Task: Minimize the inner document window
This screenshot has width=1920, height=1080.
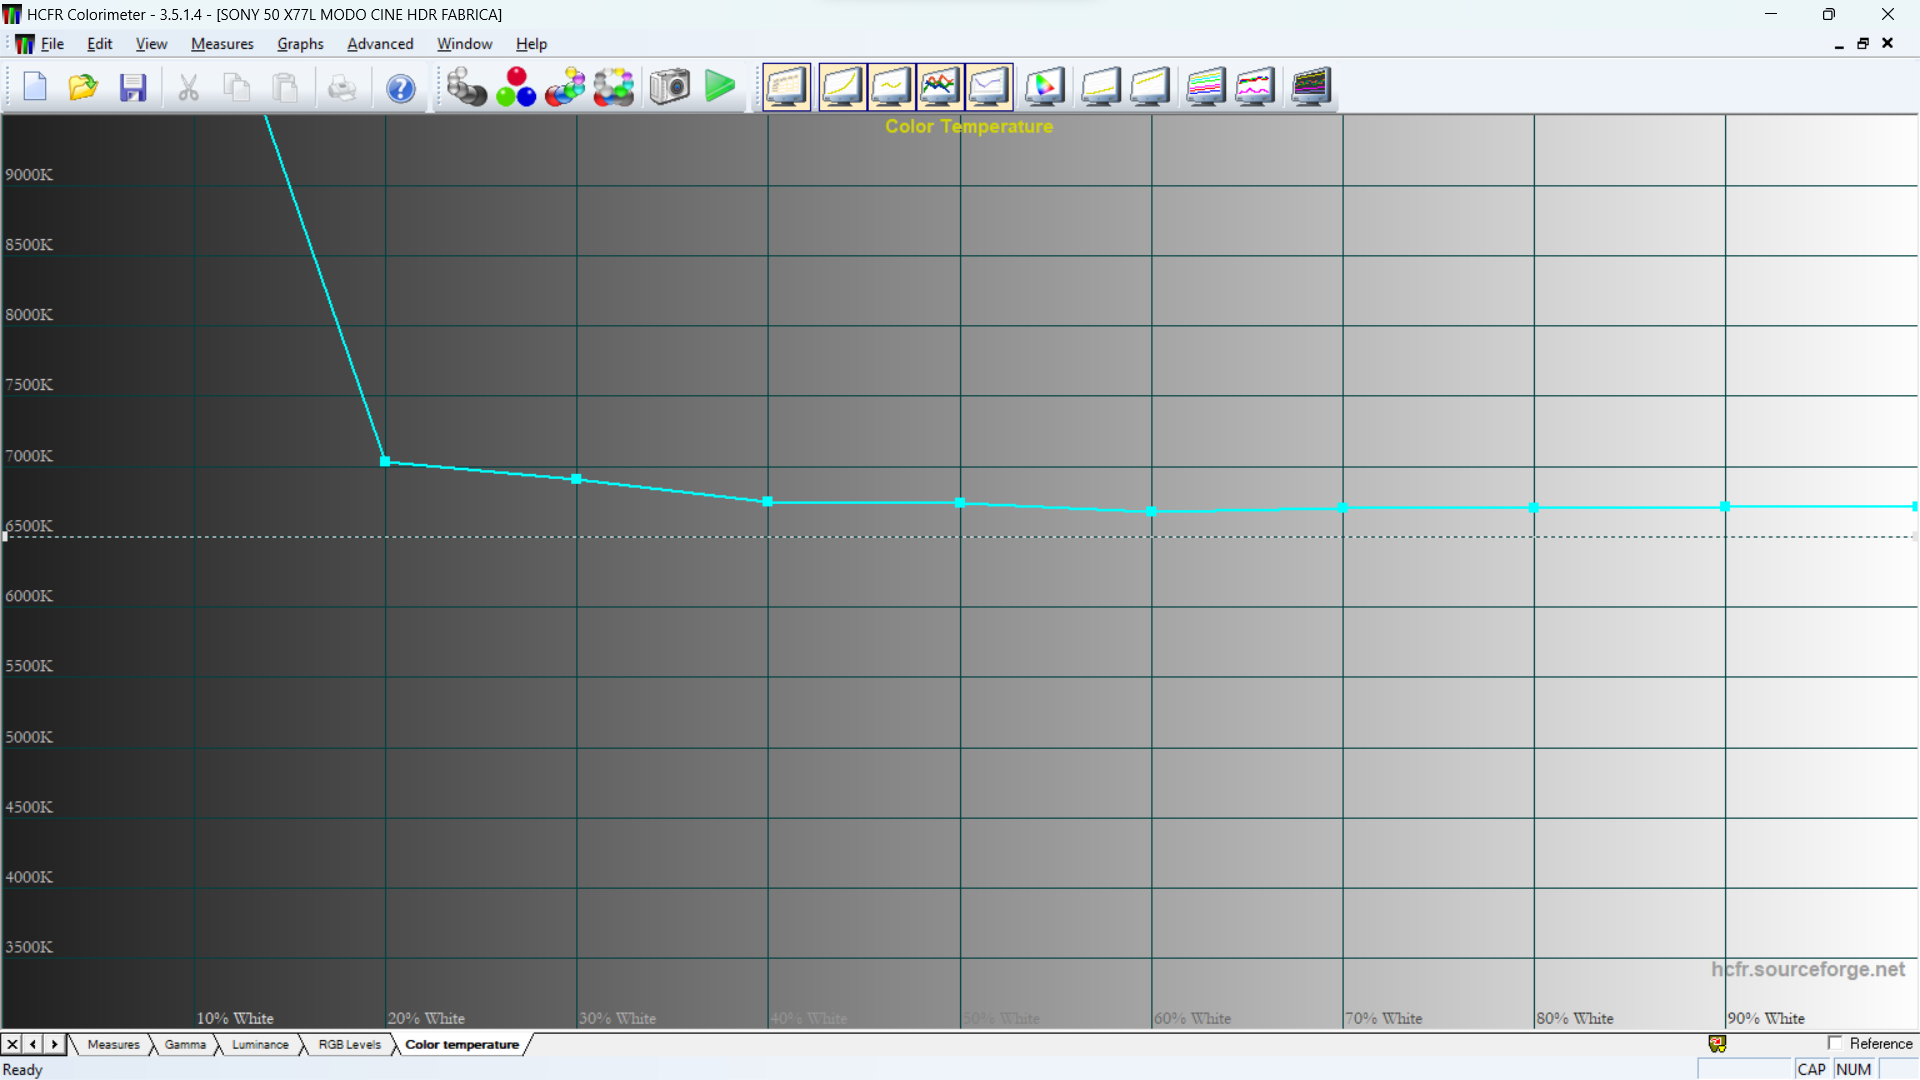Action: pyautogui.click(x=1839, y=44)
